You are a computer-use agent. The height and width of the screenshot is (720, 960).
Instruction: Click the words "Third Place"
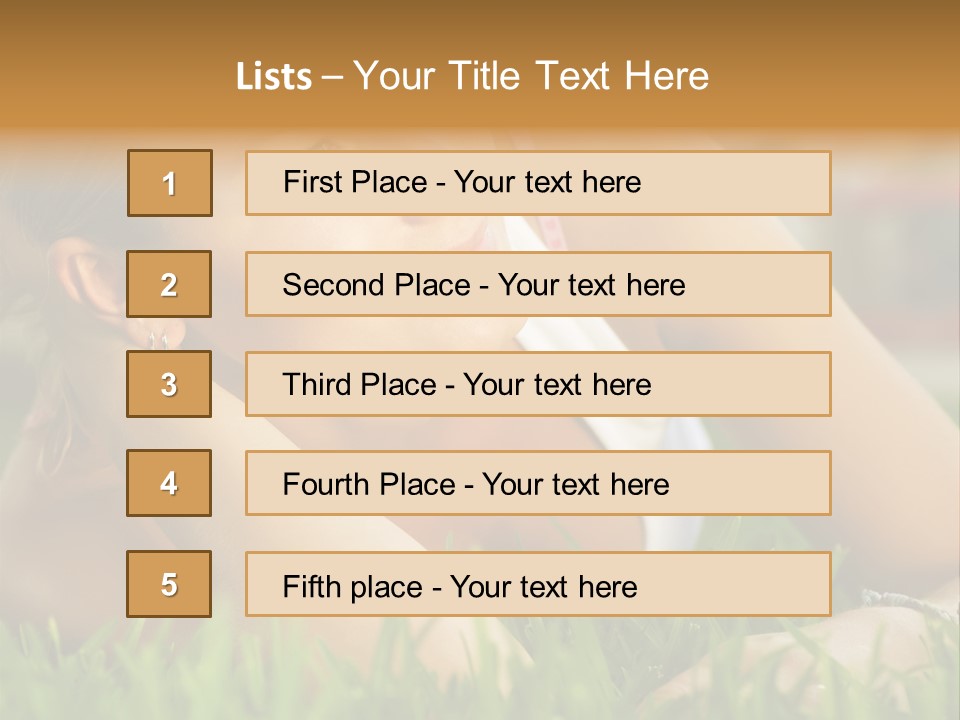pos(360,385)
